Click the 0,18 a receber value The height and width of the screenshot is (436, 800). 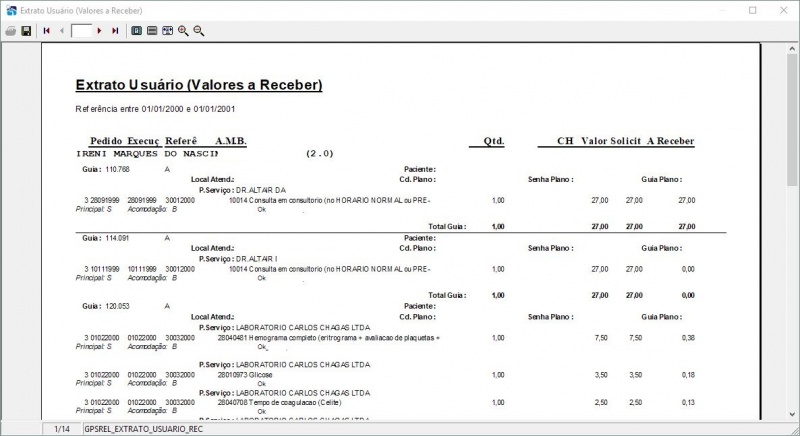pyautogui.click(x=688, y=375)
